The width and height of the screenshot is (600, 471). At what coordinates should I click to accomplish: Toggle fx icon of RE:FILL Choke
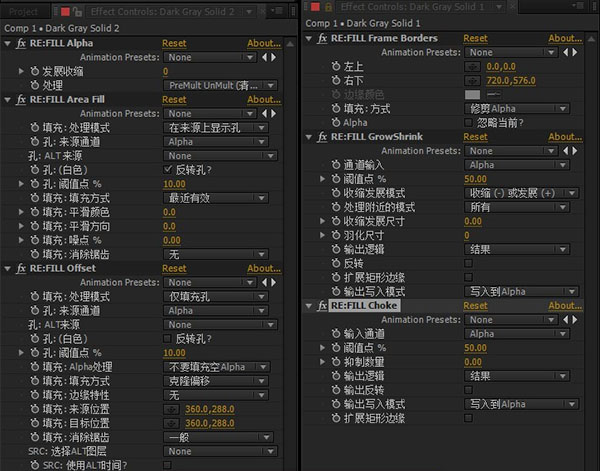322,306
